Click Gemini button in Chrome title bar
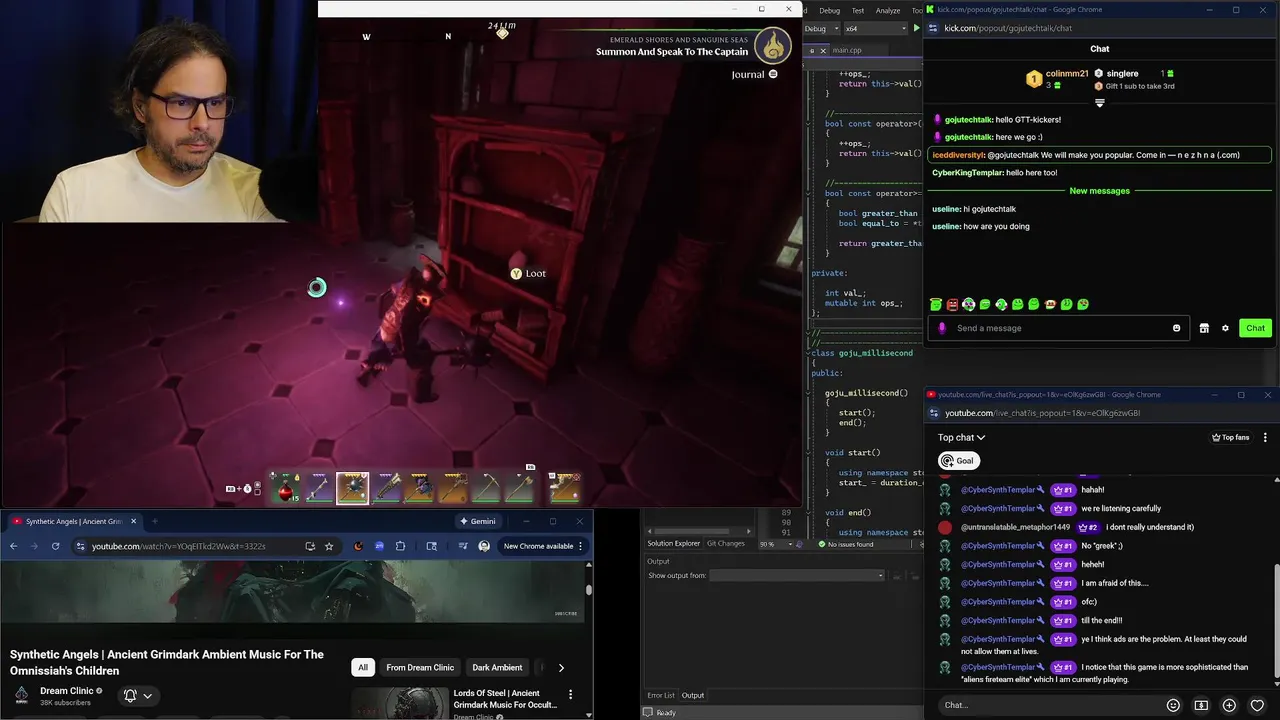The height and width of the screenshot is (720, 1280). (x=477, y=521)
